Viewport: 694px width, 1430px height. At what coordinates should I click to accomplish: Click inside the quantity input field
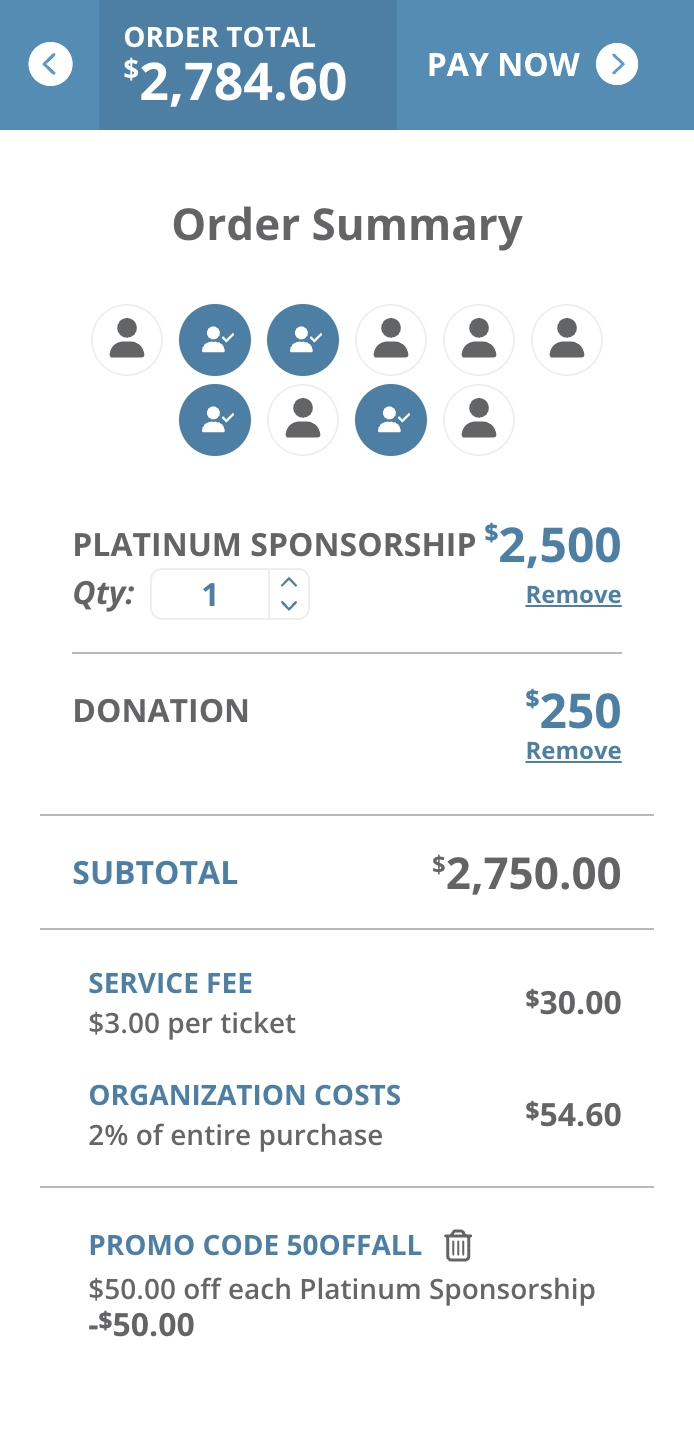[210, 593]
